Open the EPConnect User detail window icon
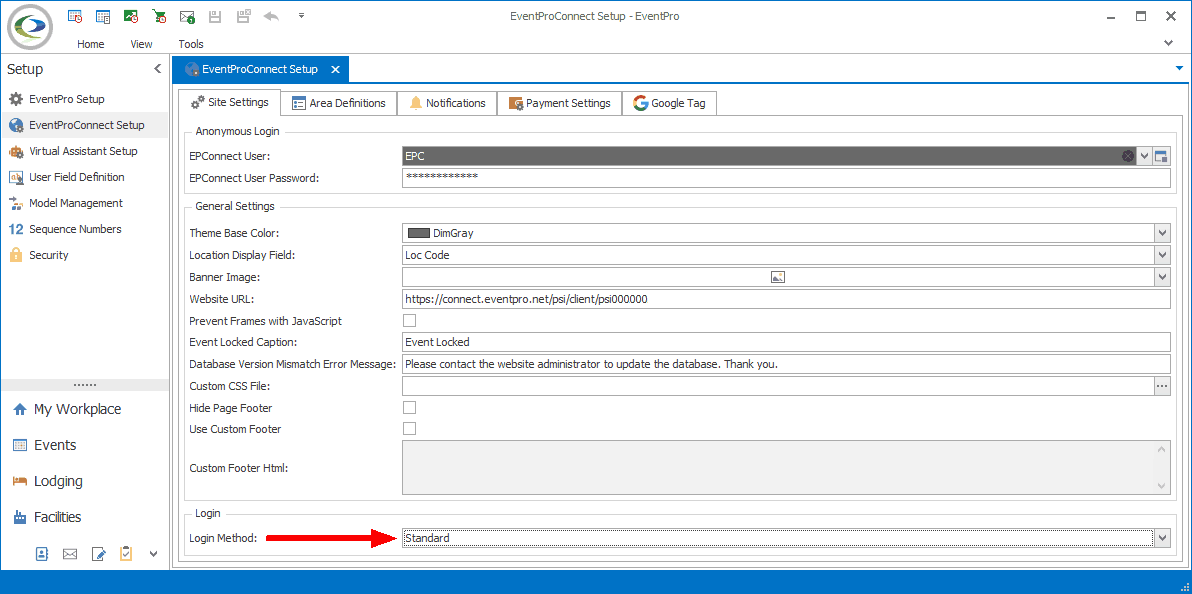The image size is (1192, 594). [1161, 156]
